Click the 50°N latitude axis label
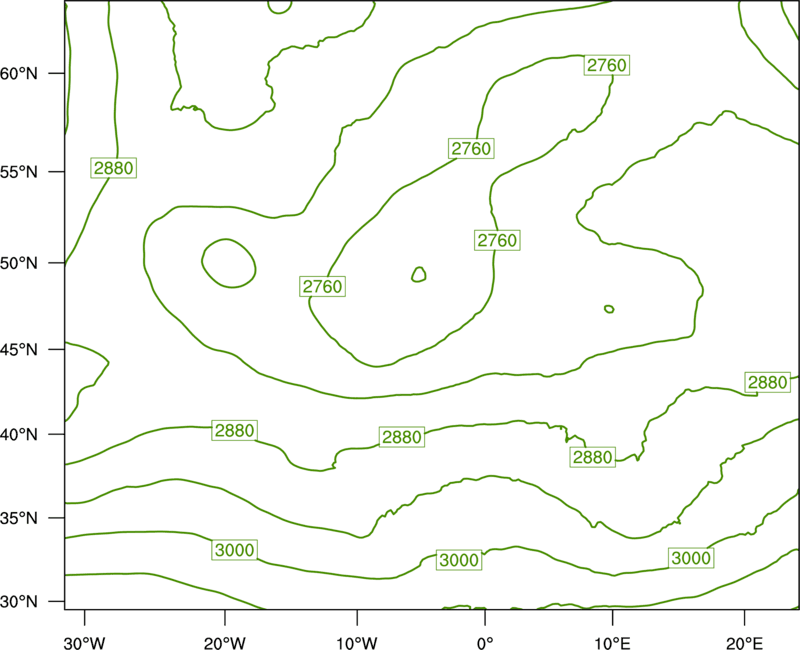Image resolution: width=800 pixels, height=650 pixels. (x=19, y=263)
